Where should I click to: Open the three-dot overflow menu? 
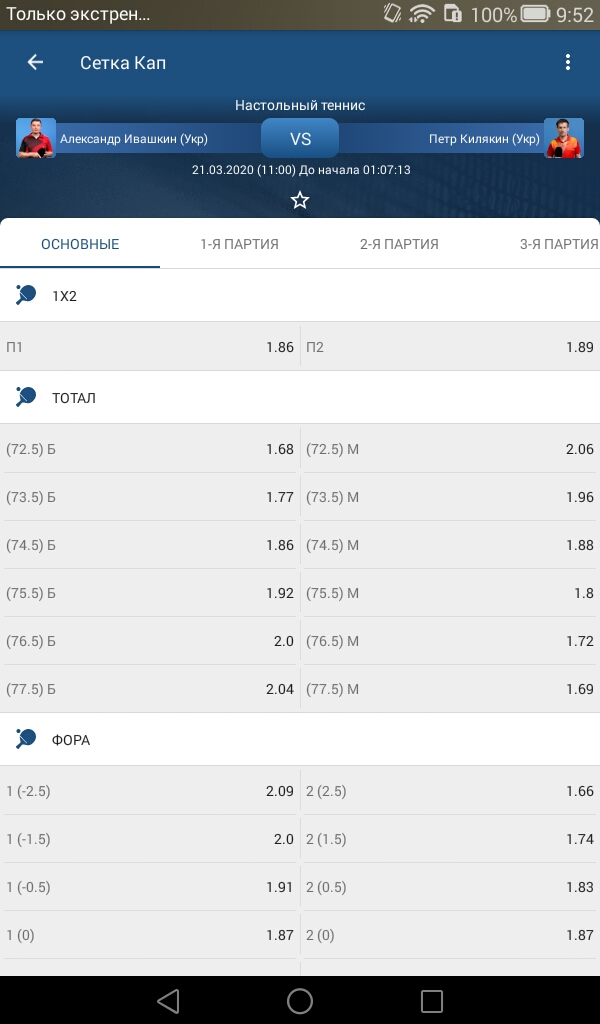(x=567, y=62)
